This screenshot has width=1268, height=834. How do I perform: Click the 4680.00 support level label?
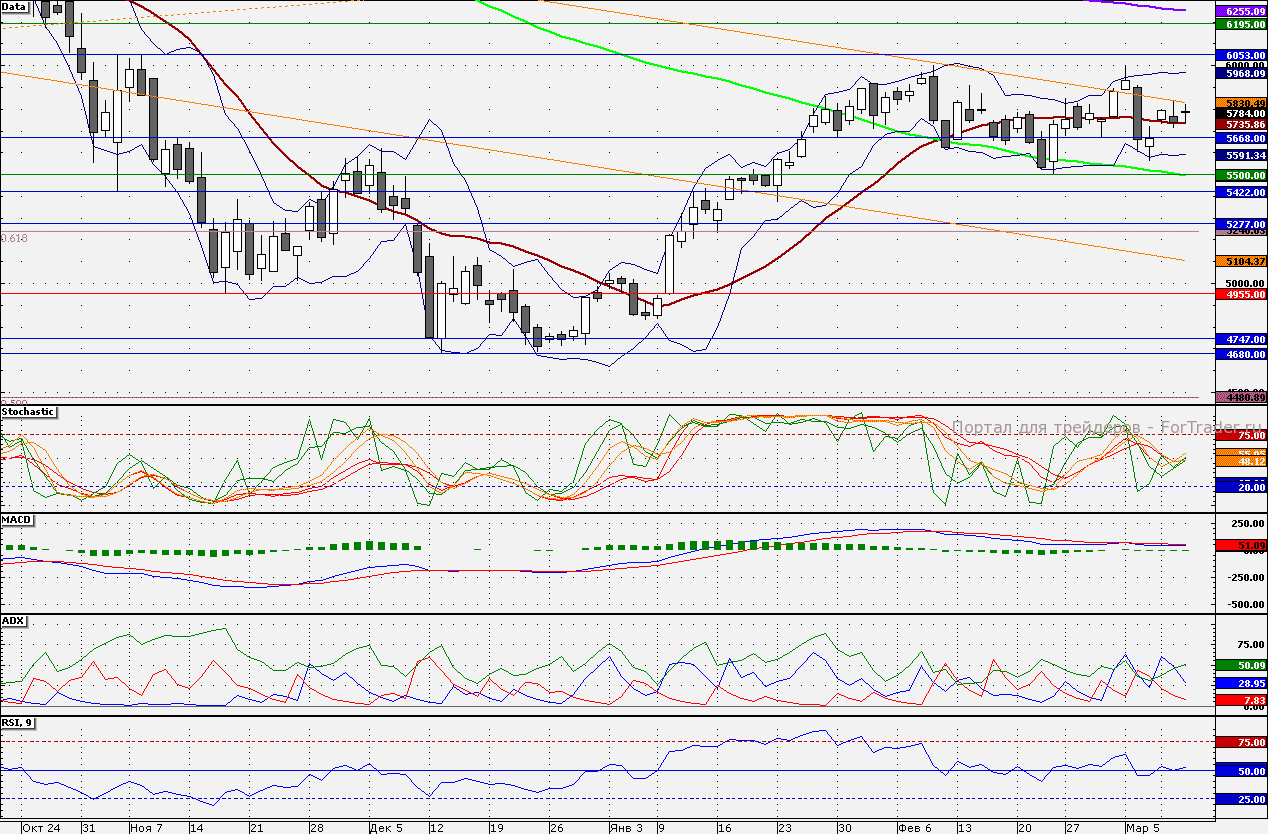pyautogui.click(x=1240, y=354)
